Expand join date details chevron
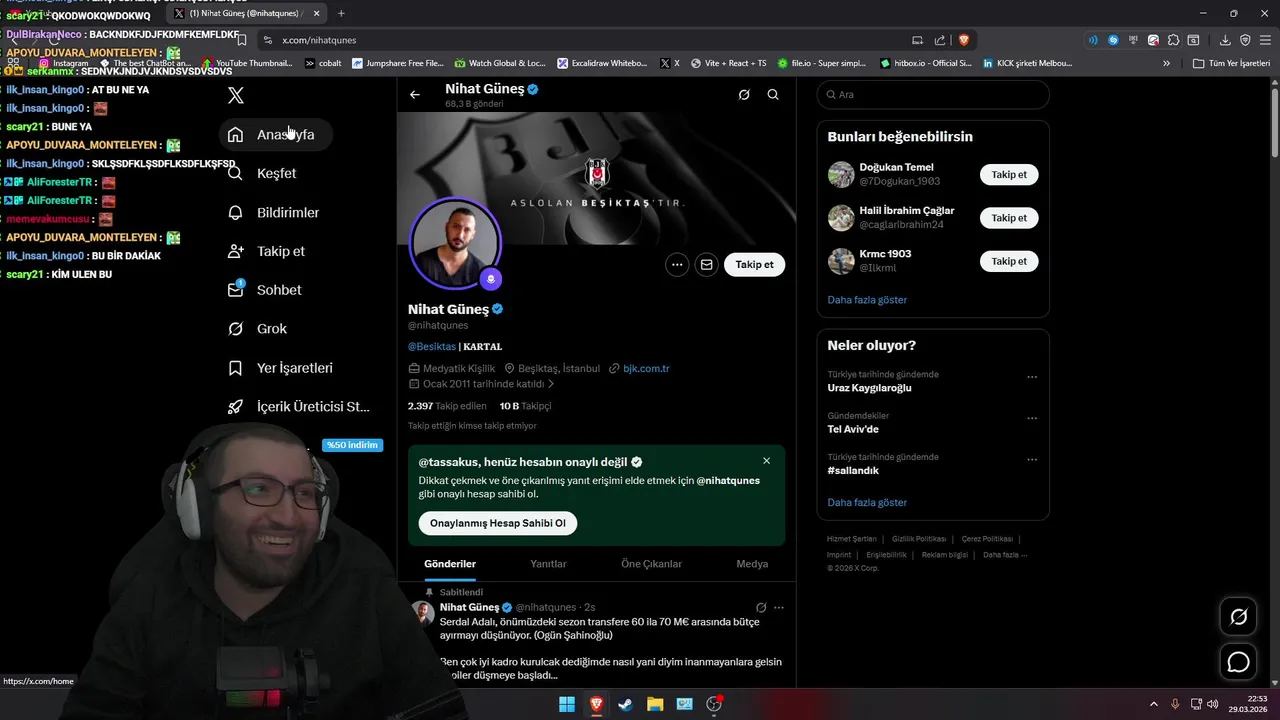Screen dimensions: 1280x720 point(551,384)
